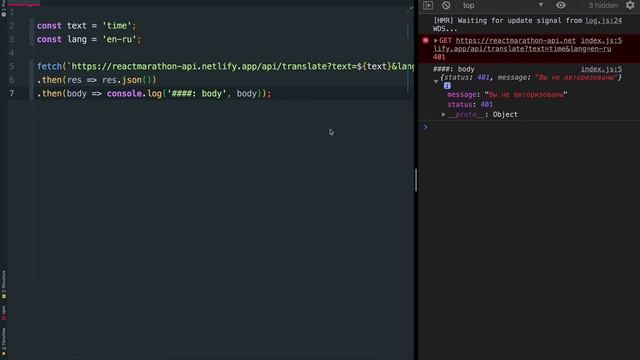
Task: Collapse the logged status 401 object
Action: click(436, 82)
